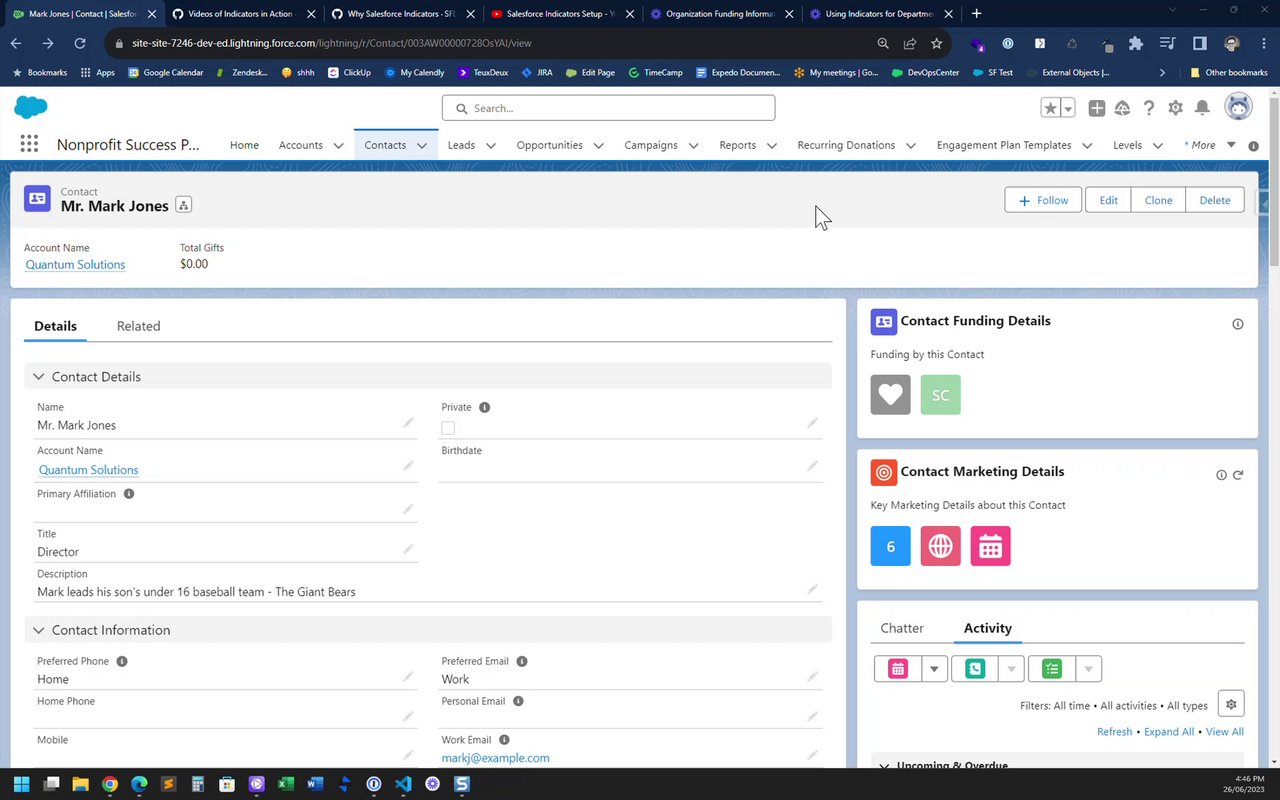Show help for Primary Affiliation field

129,494
